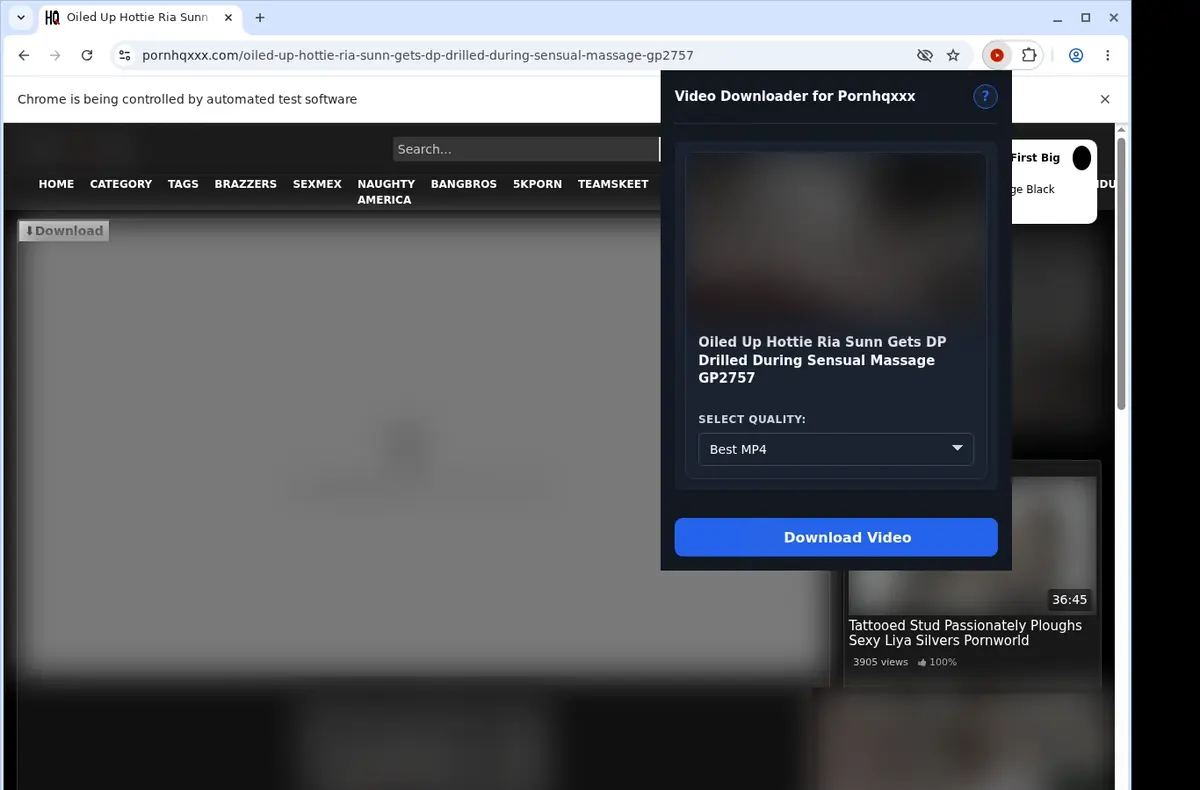Open the Best MP4 quality dropdown
Image resolution: width=1200 pixels, height=790 pixels.
(836, 449)
